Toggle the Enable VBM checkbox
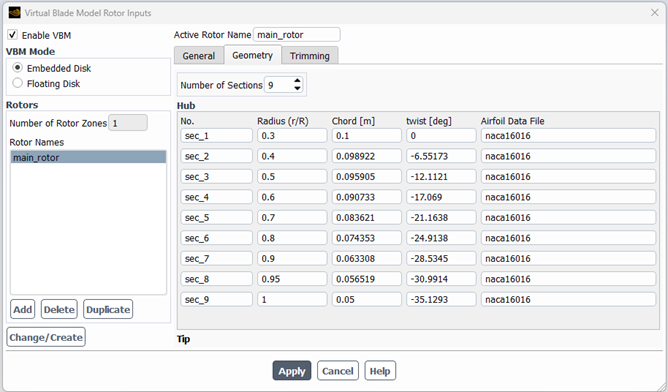This screenshot has height=392, width=668. coord(12,35)
